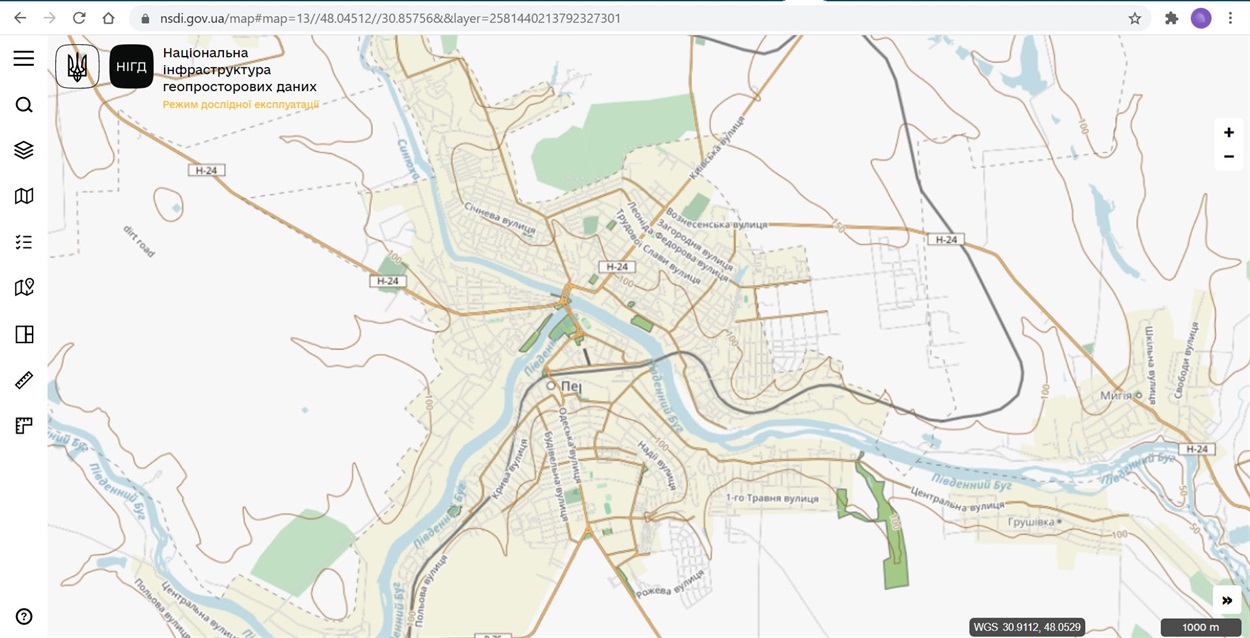The width and height of the screenshot is (1250, 638).
Task: Open the checklist legend icon
Action: [x=24, y=242]
